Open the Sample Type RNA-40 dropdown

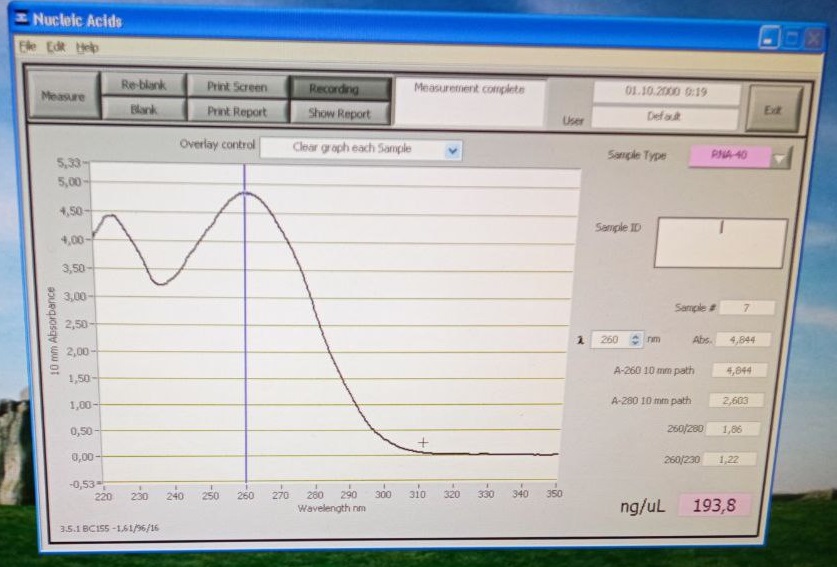pyautogui.click(x=780, y=157)
